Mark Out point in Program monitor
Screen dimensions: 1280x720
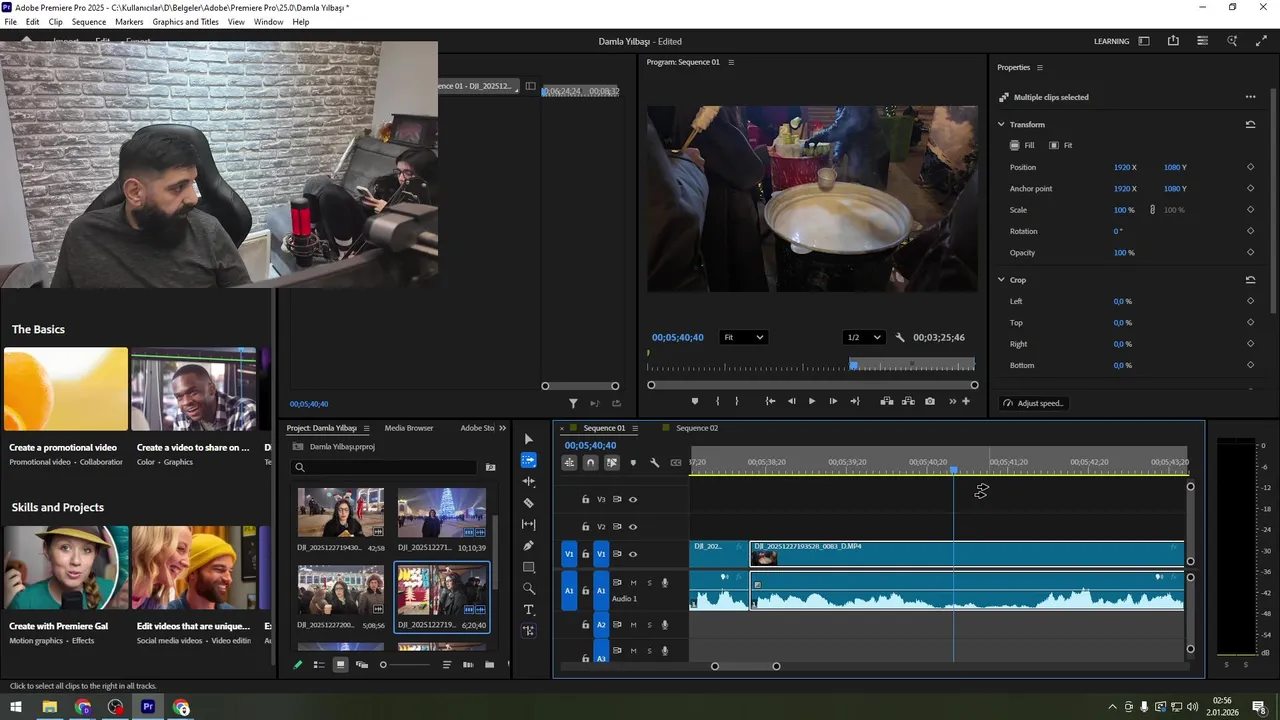(x=737, y=401)
